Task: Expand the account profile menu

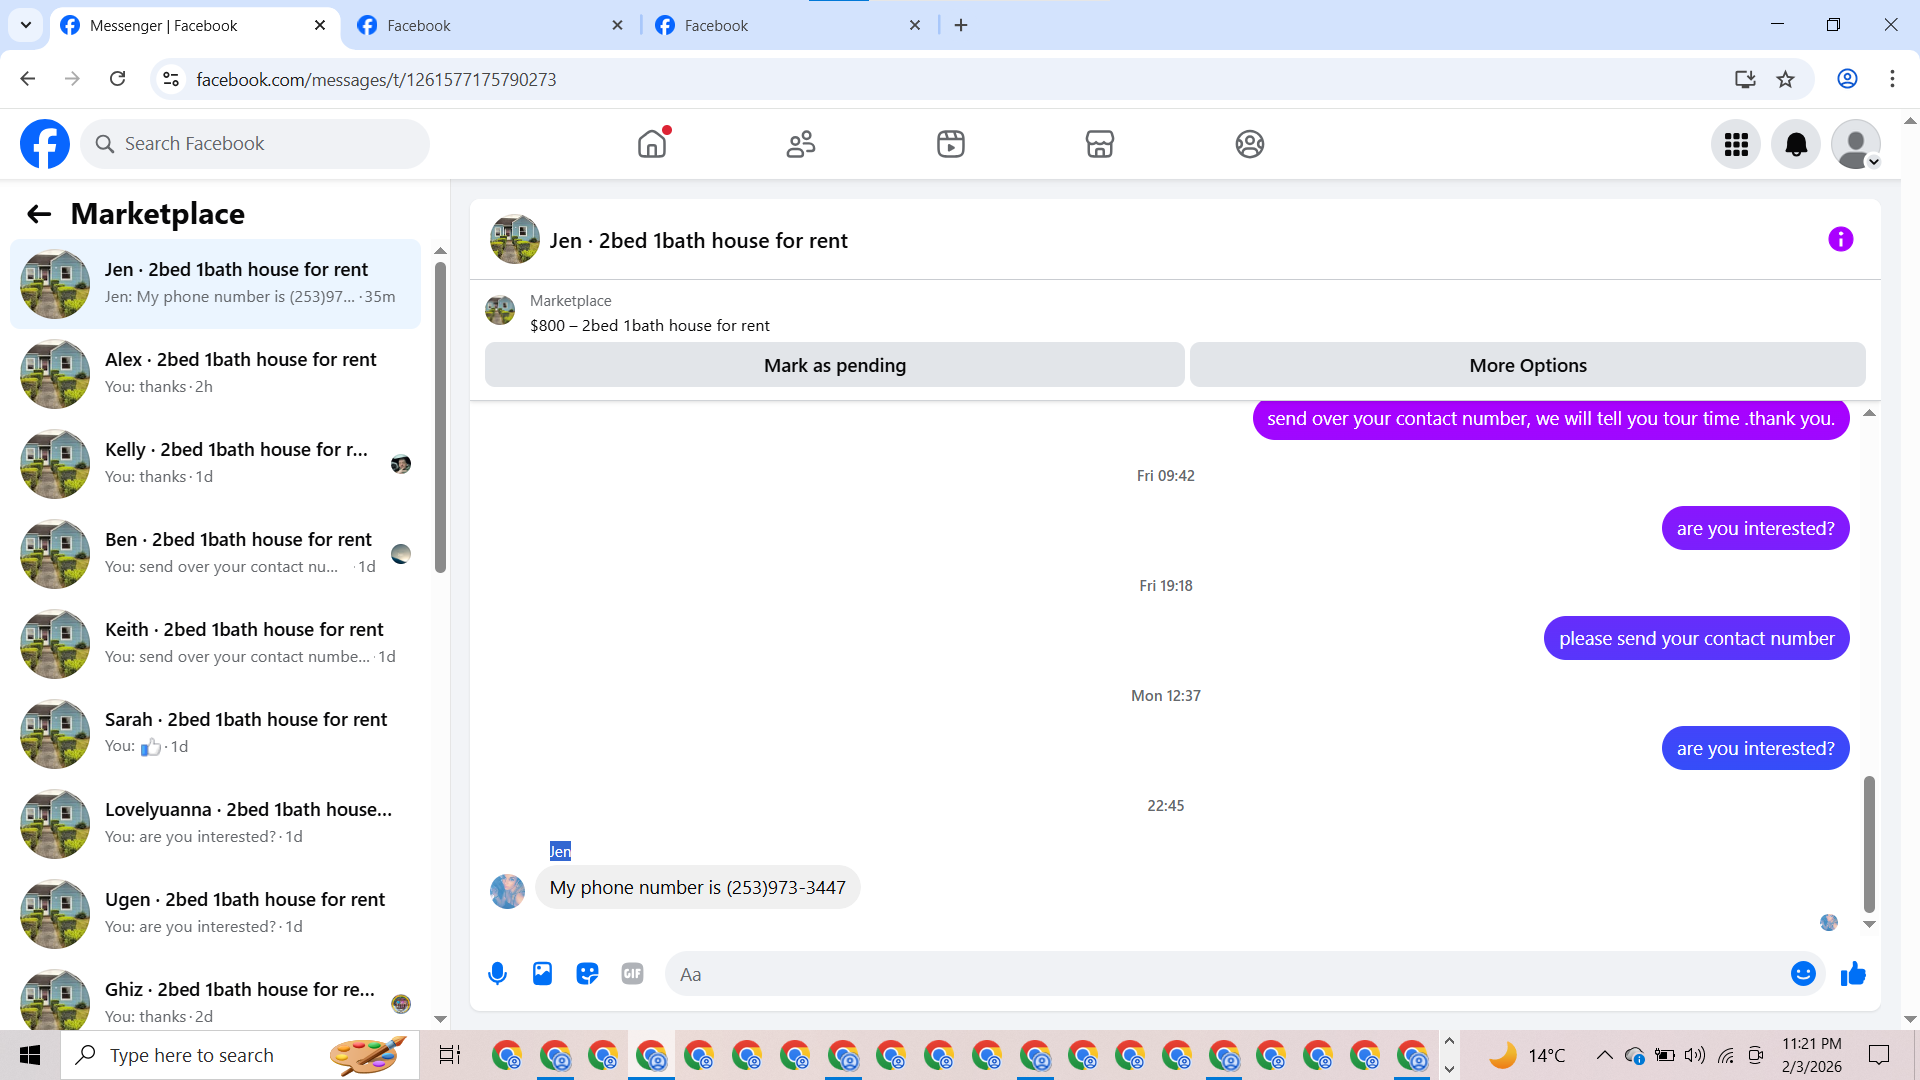Action: [x=1856, y=144]
